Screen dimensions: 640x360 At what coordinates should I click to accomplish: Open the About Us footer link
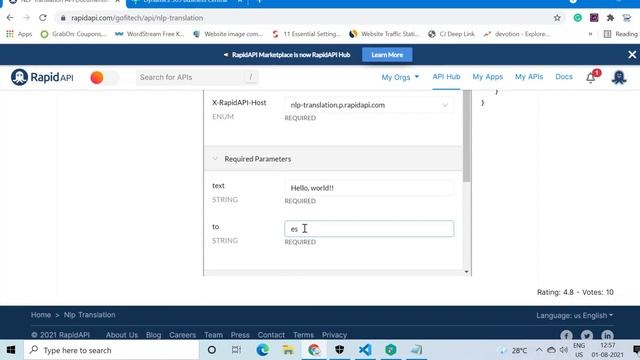click(x=122, y=335)
